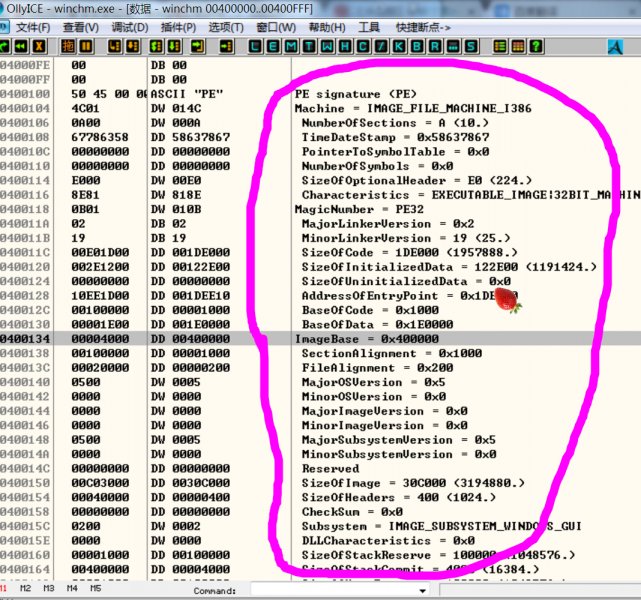Click the M4 bookmark button
This screenshot has width=641, height=600.
72,588
